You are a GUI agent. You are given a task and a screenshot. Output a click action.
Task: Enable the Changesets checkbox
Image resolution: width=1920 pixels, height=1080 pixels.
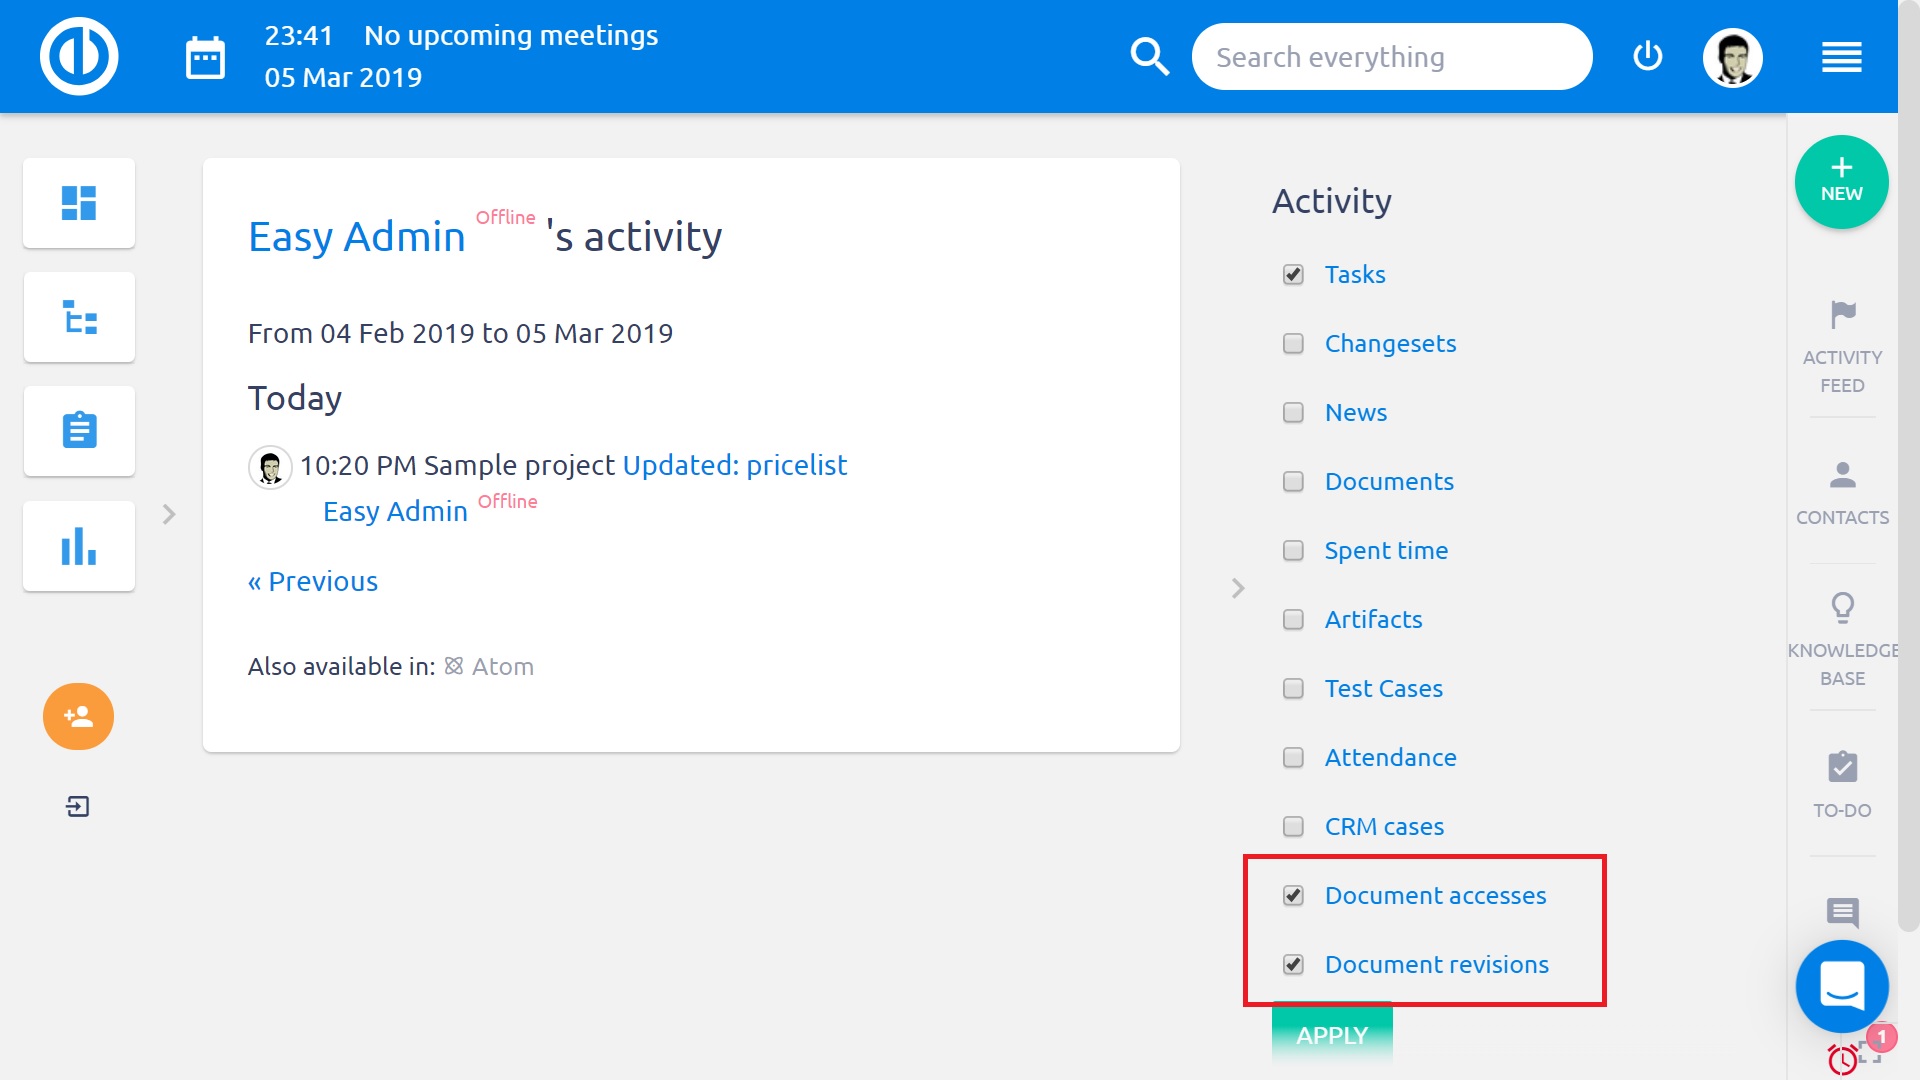[x=1292, y=343]
